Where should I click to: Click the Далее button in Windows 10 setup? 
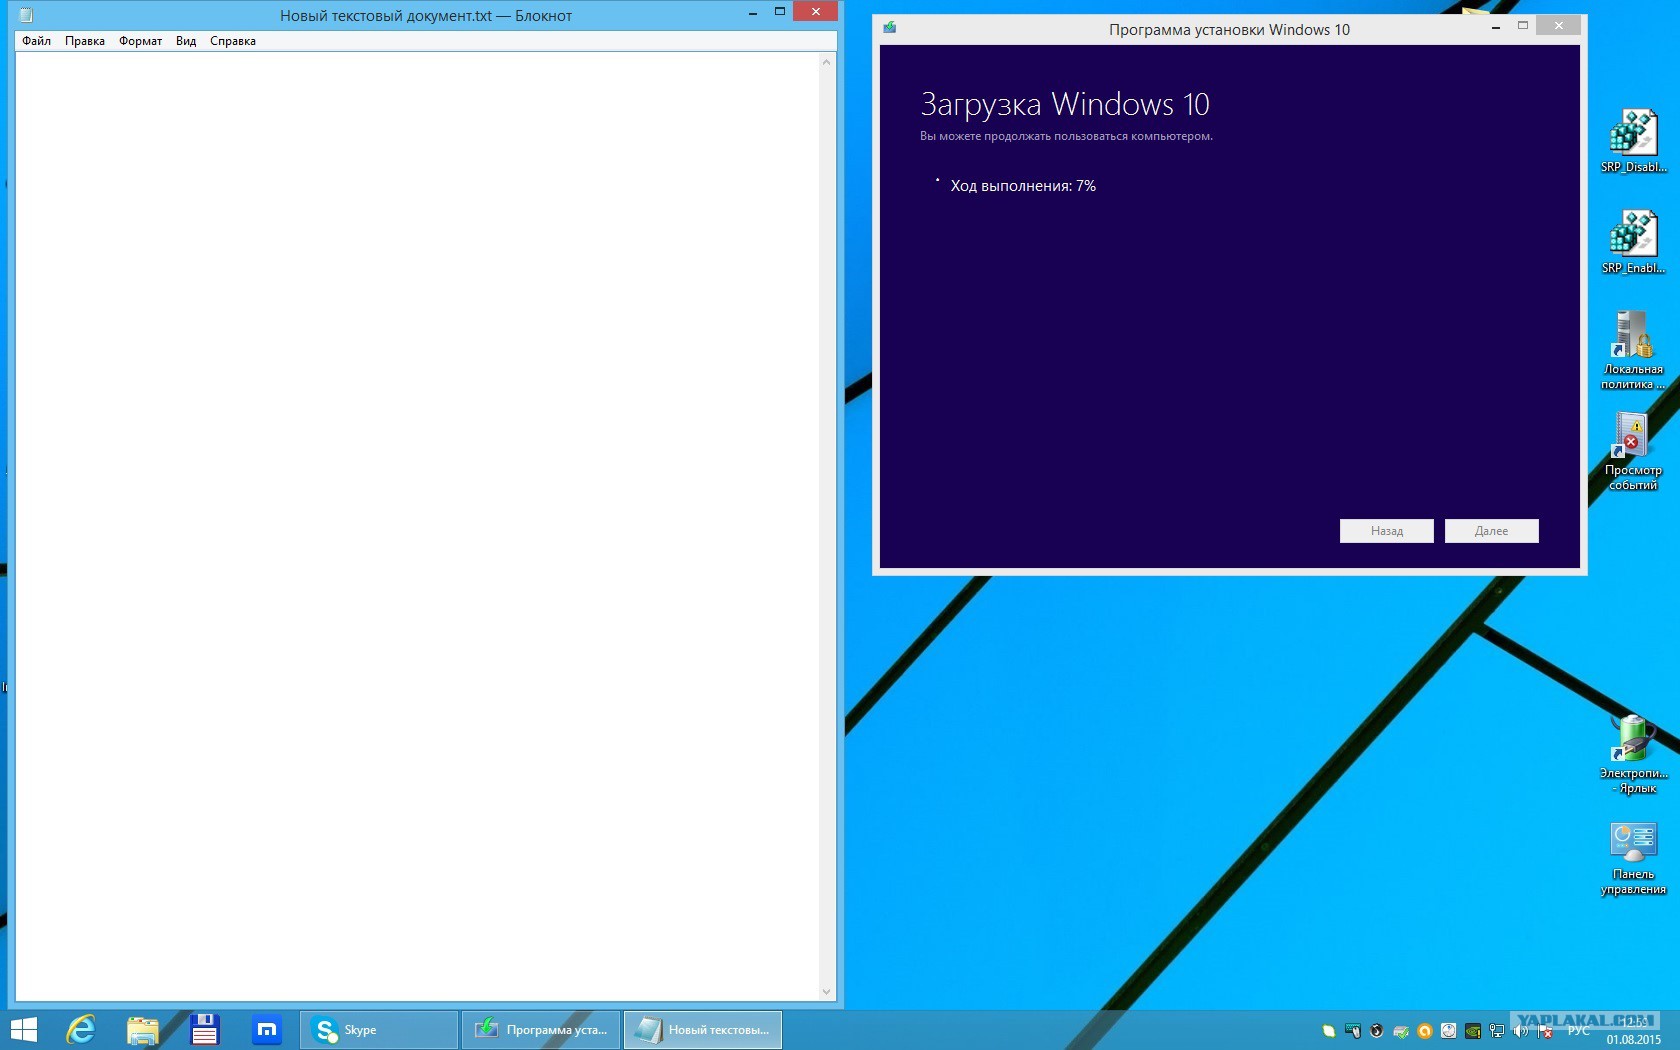tap(1492, 531)
